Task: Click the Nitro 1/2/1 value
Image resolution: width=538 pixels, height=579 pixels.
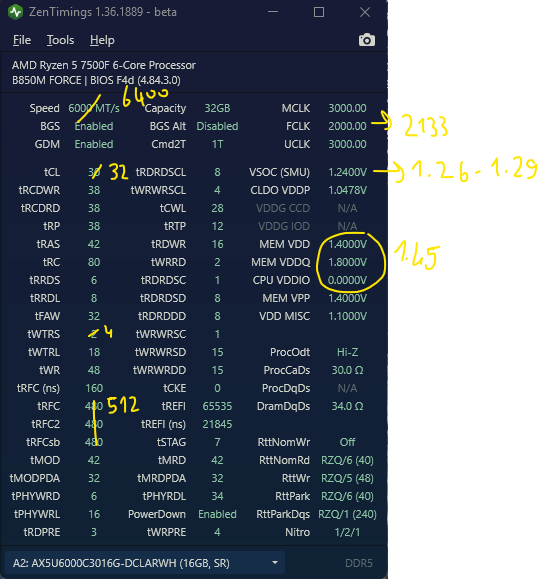Action: point(347,532)
